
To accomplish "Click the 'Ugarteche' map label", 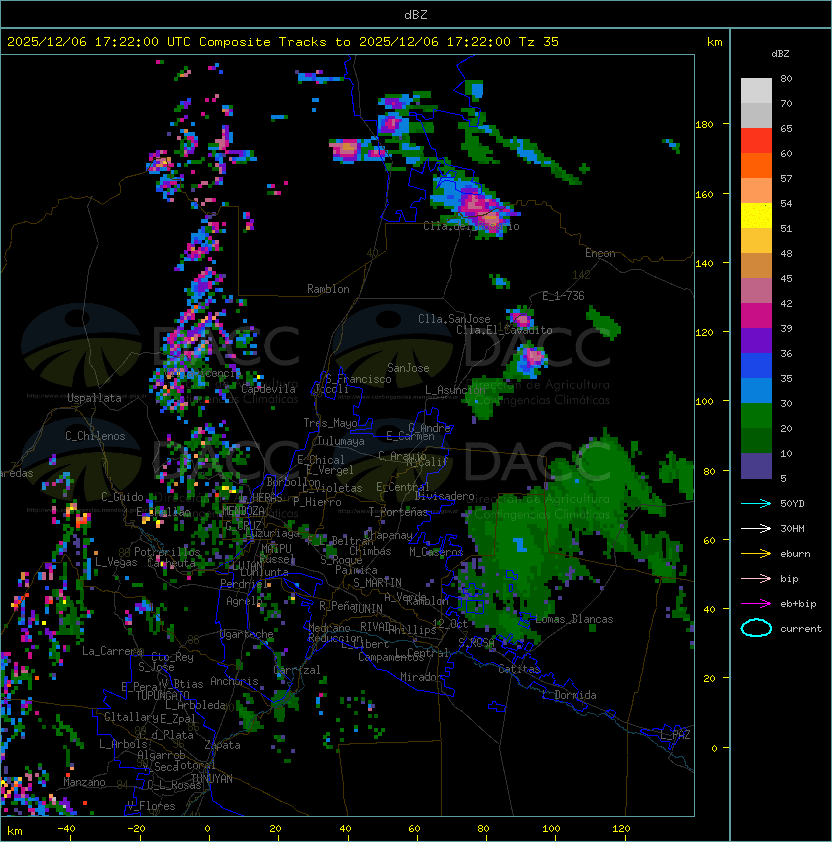I will tap(247, 634).
